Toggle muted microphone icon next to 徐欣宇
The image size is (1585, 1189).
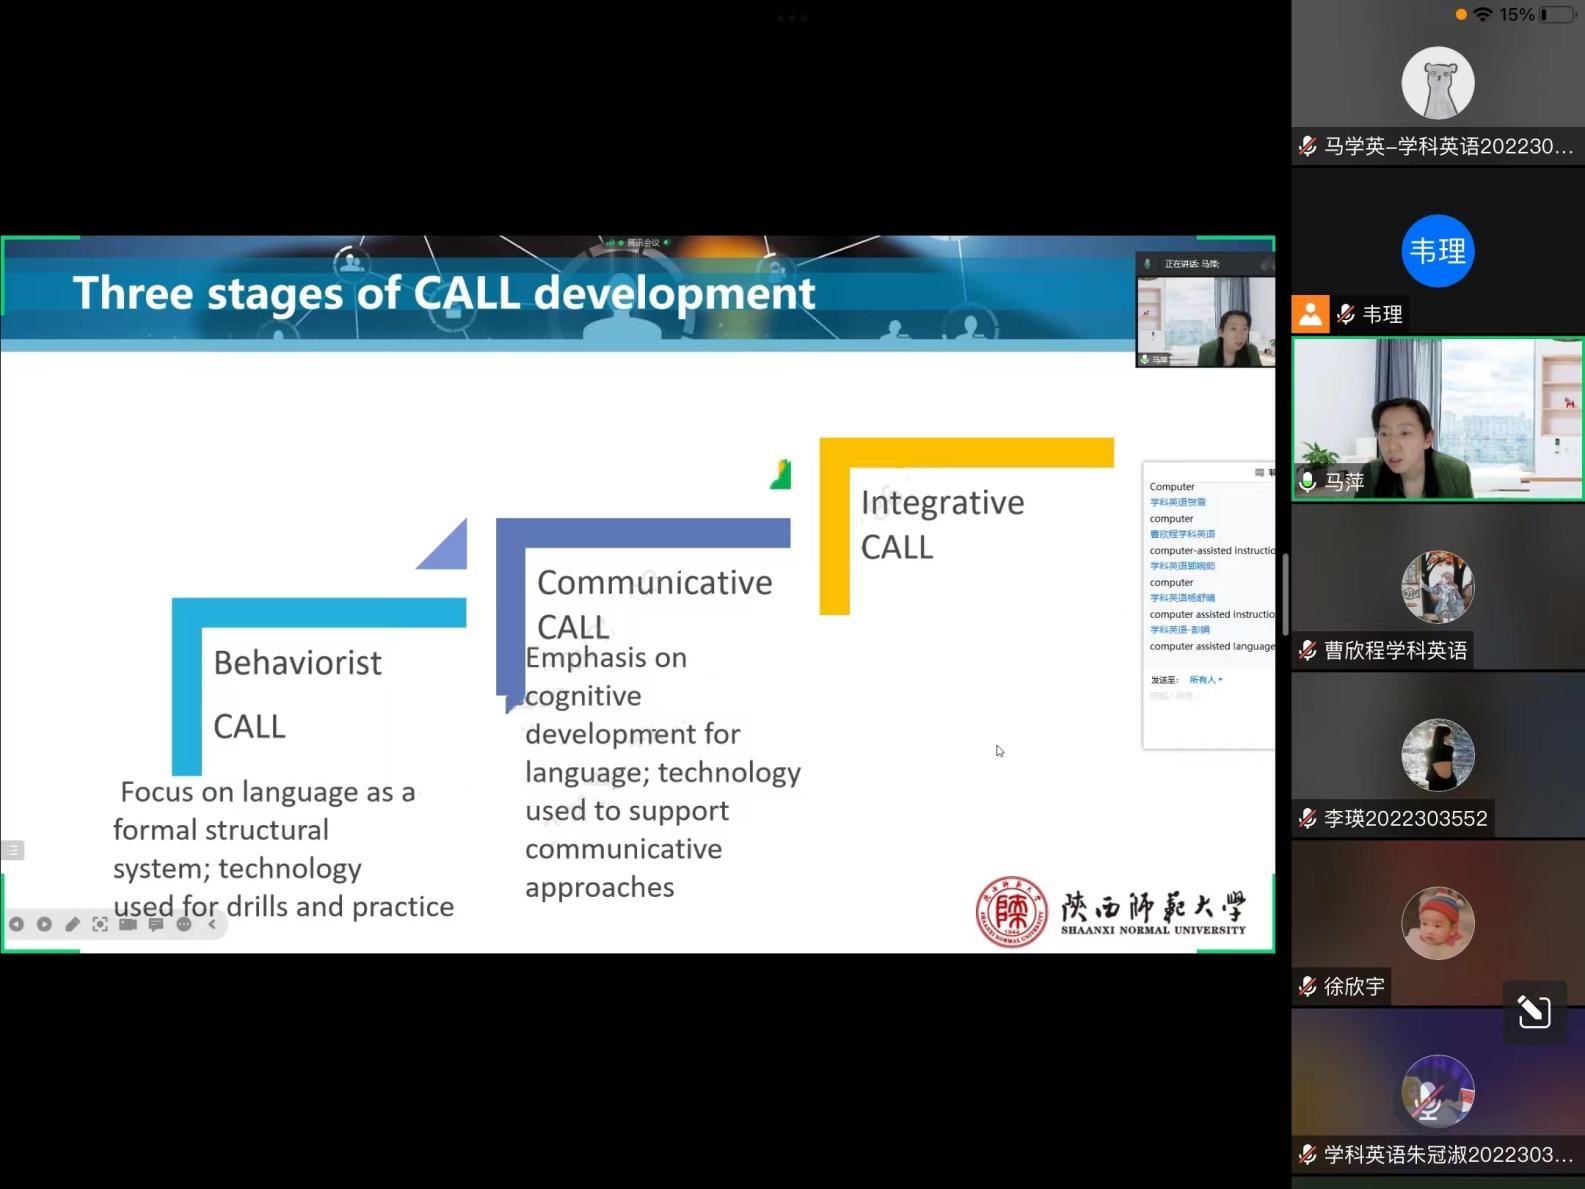coord(1307,987)
